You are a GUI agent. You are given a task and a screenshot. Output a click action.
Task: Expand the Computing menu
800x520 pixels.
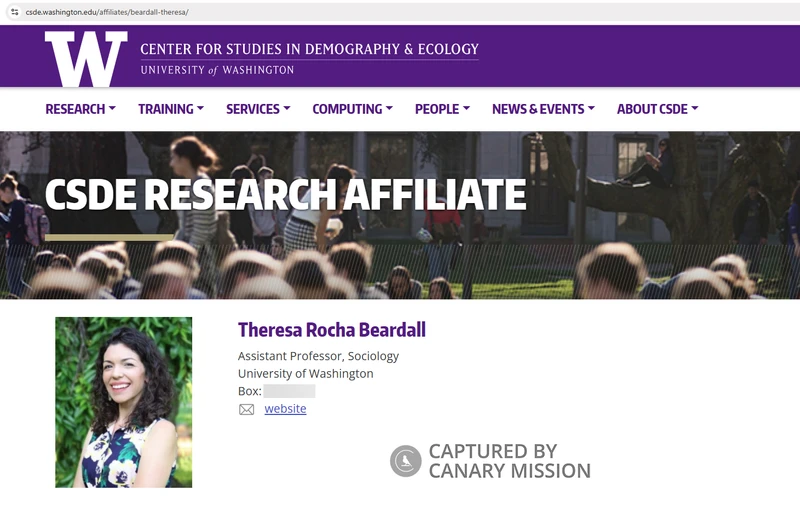tap(353, 109)
